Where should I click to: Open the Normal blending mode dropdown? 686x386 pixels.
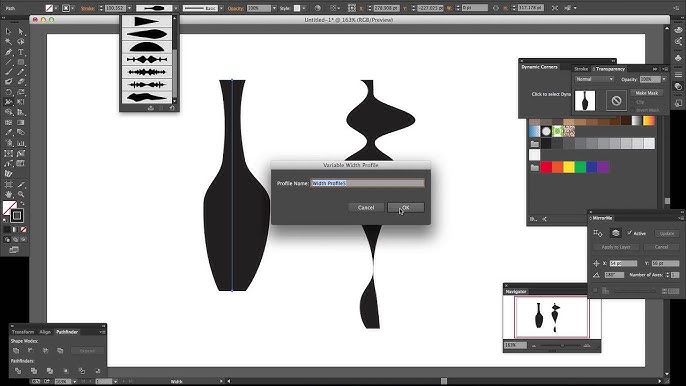tap(594, 79)
